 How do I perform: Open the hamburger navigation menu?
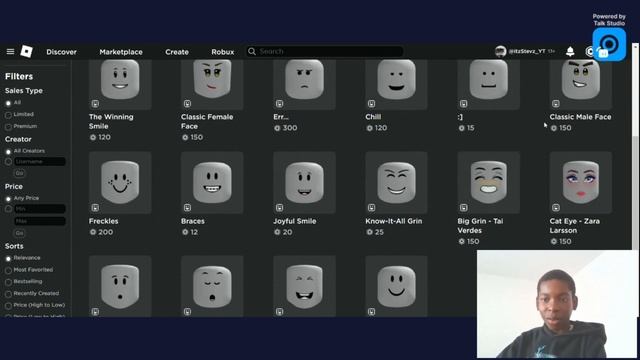coord(10,51)
